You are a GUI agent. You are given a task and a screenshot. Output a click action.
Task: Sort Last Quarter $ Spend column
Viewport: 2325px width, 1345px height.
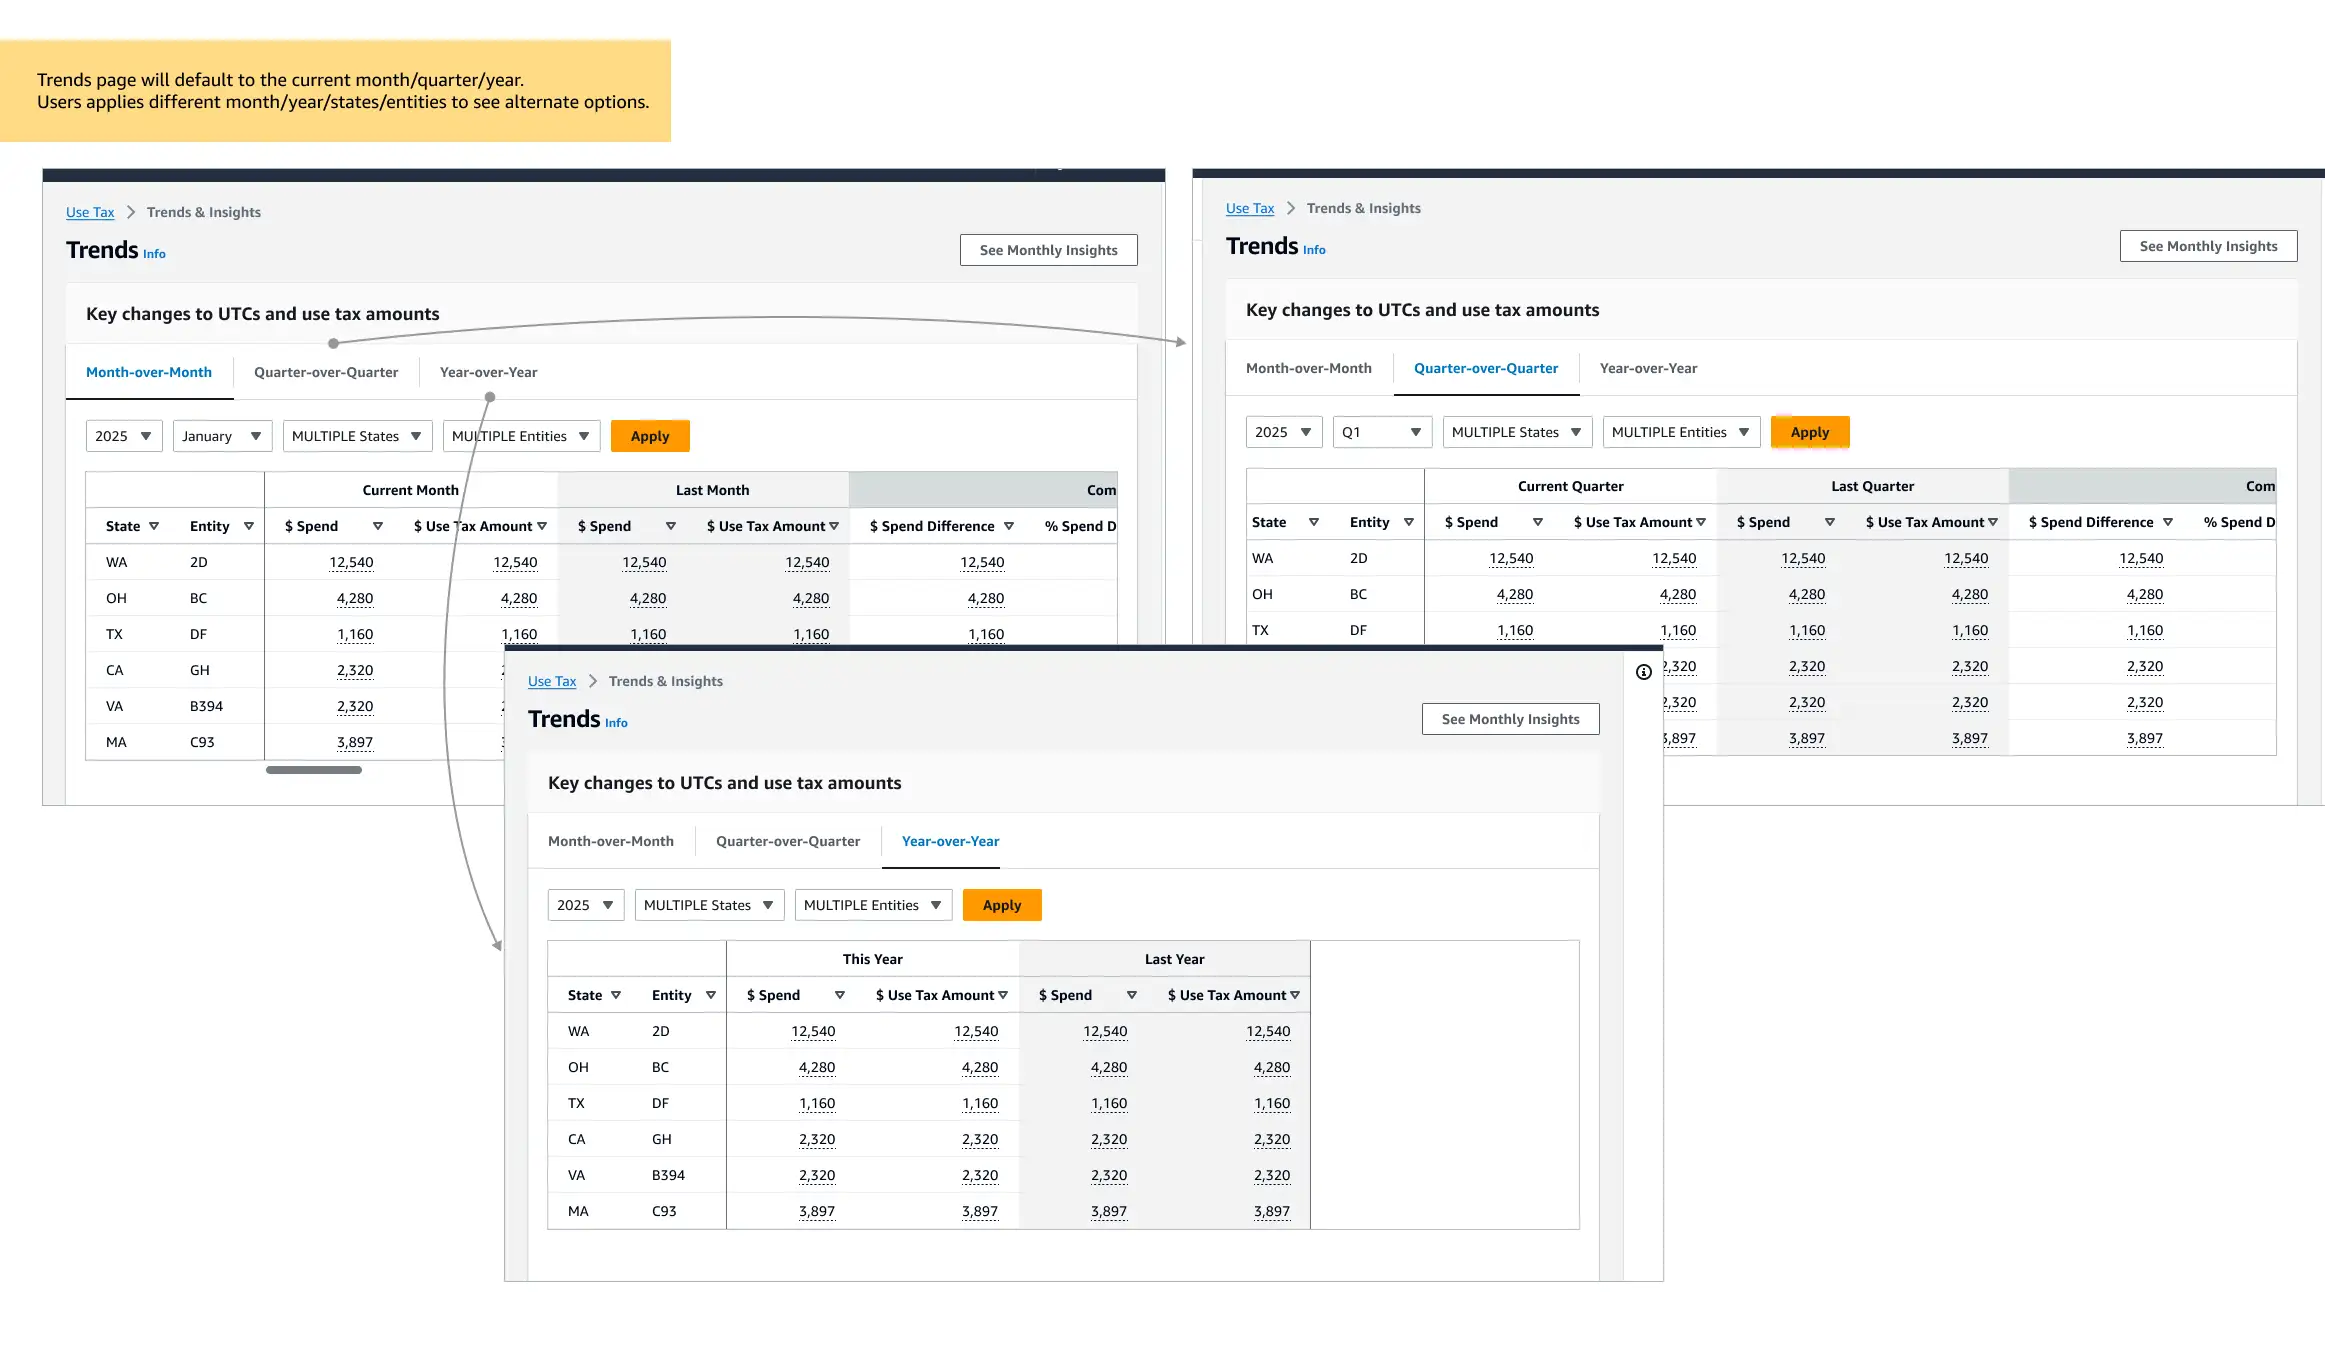[1830, 522]
